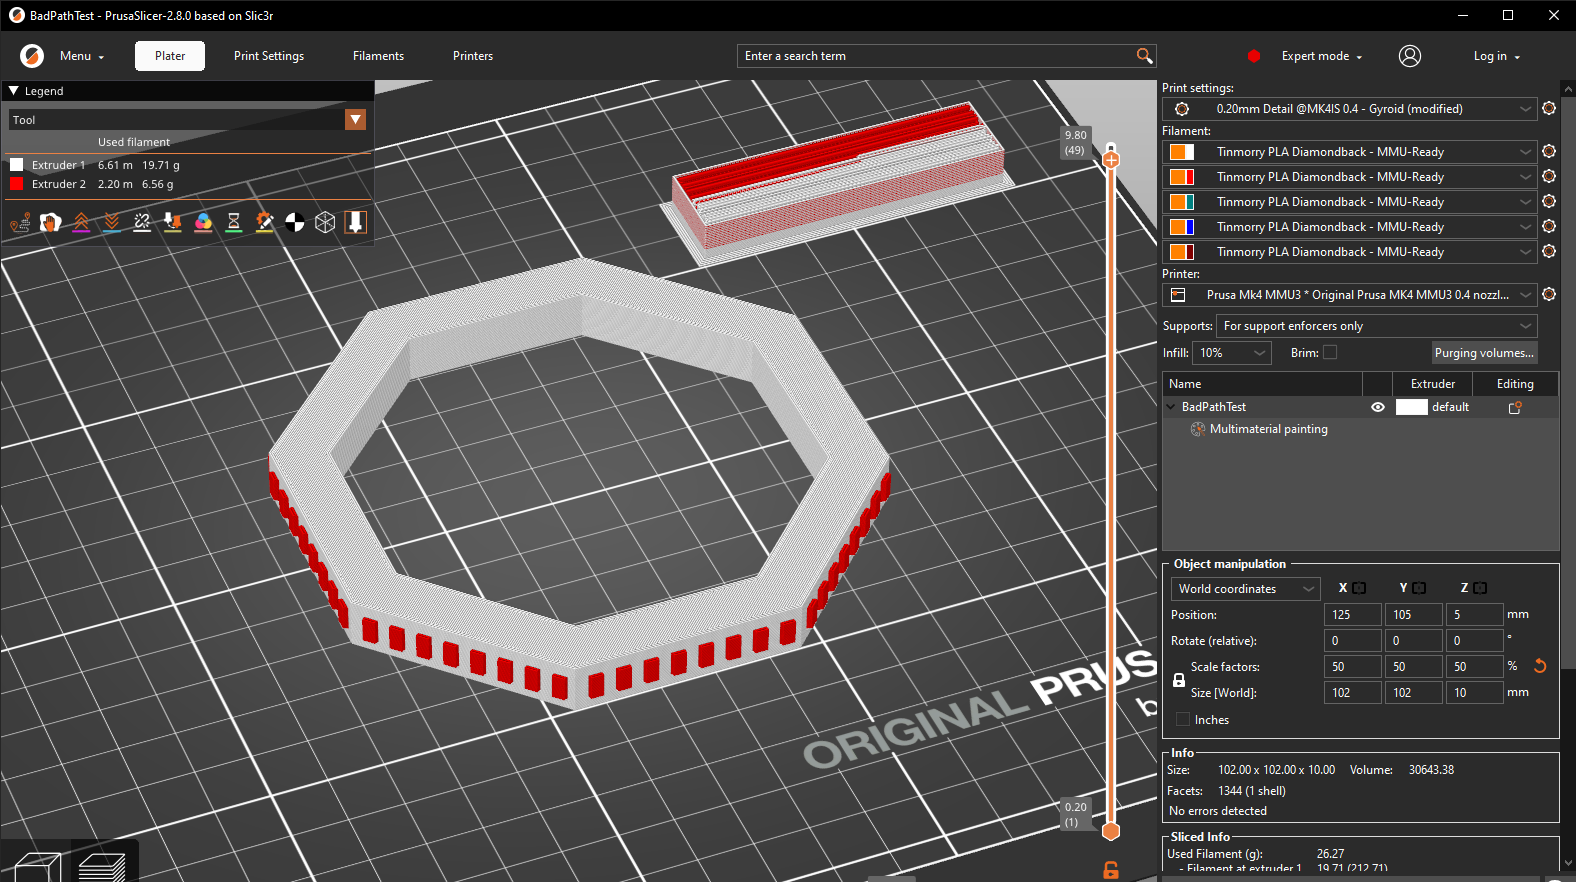Image resolution: width=1576 pixels, height=882 pixels.
Task: Click the bottom layer slider handle
Action: 1111,831
